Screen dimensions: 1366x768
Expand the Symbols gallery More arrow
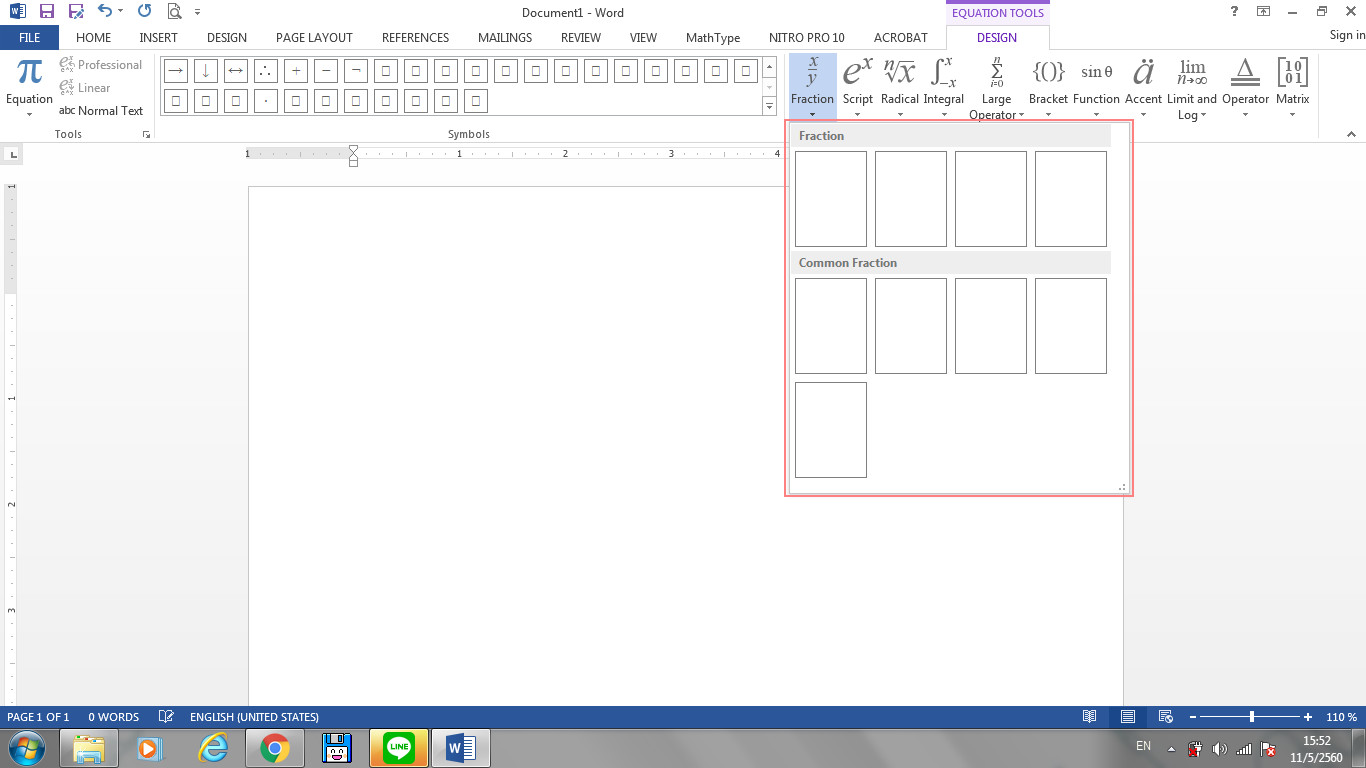pos(769,106)
